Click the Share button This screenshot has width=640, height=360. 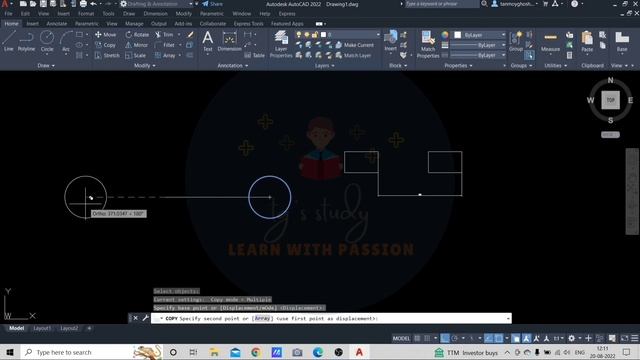pyautogui.click(x=213, y=4)
